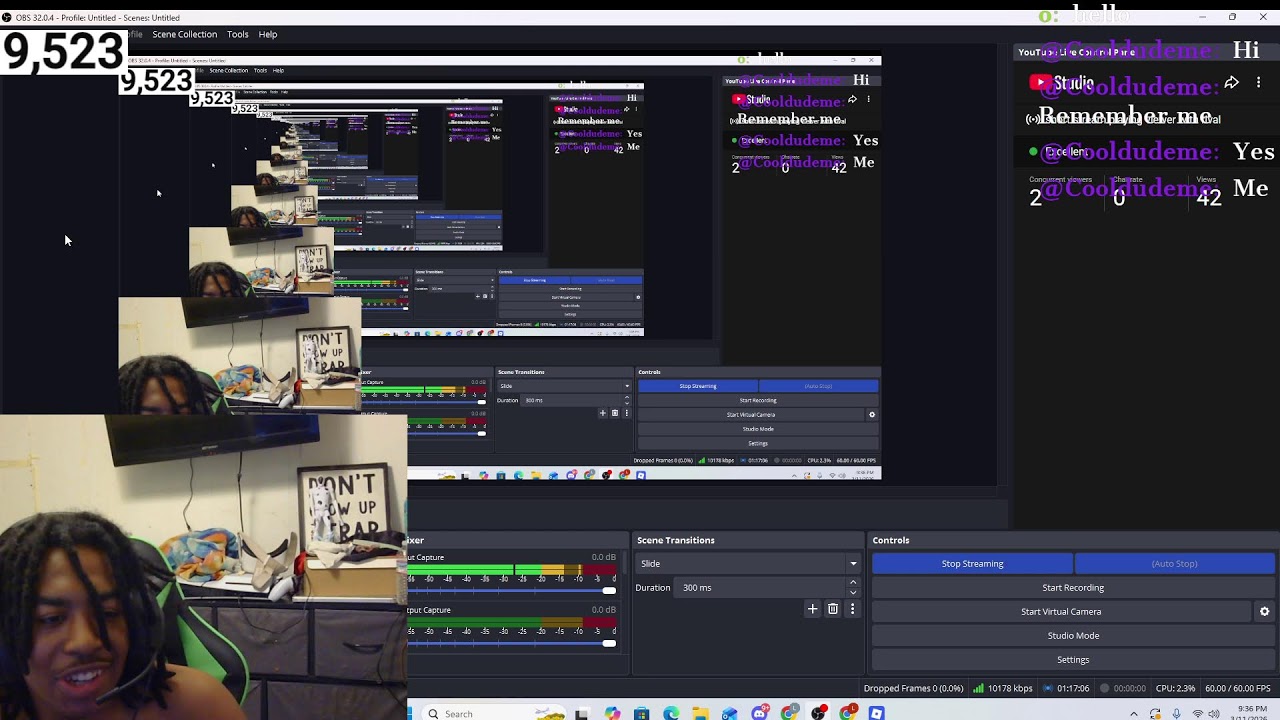Open Discord from the taskbar
The height and width of the screenshot is (720, 1280).
point(760,713)
